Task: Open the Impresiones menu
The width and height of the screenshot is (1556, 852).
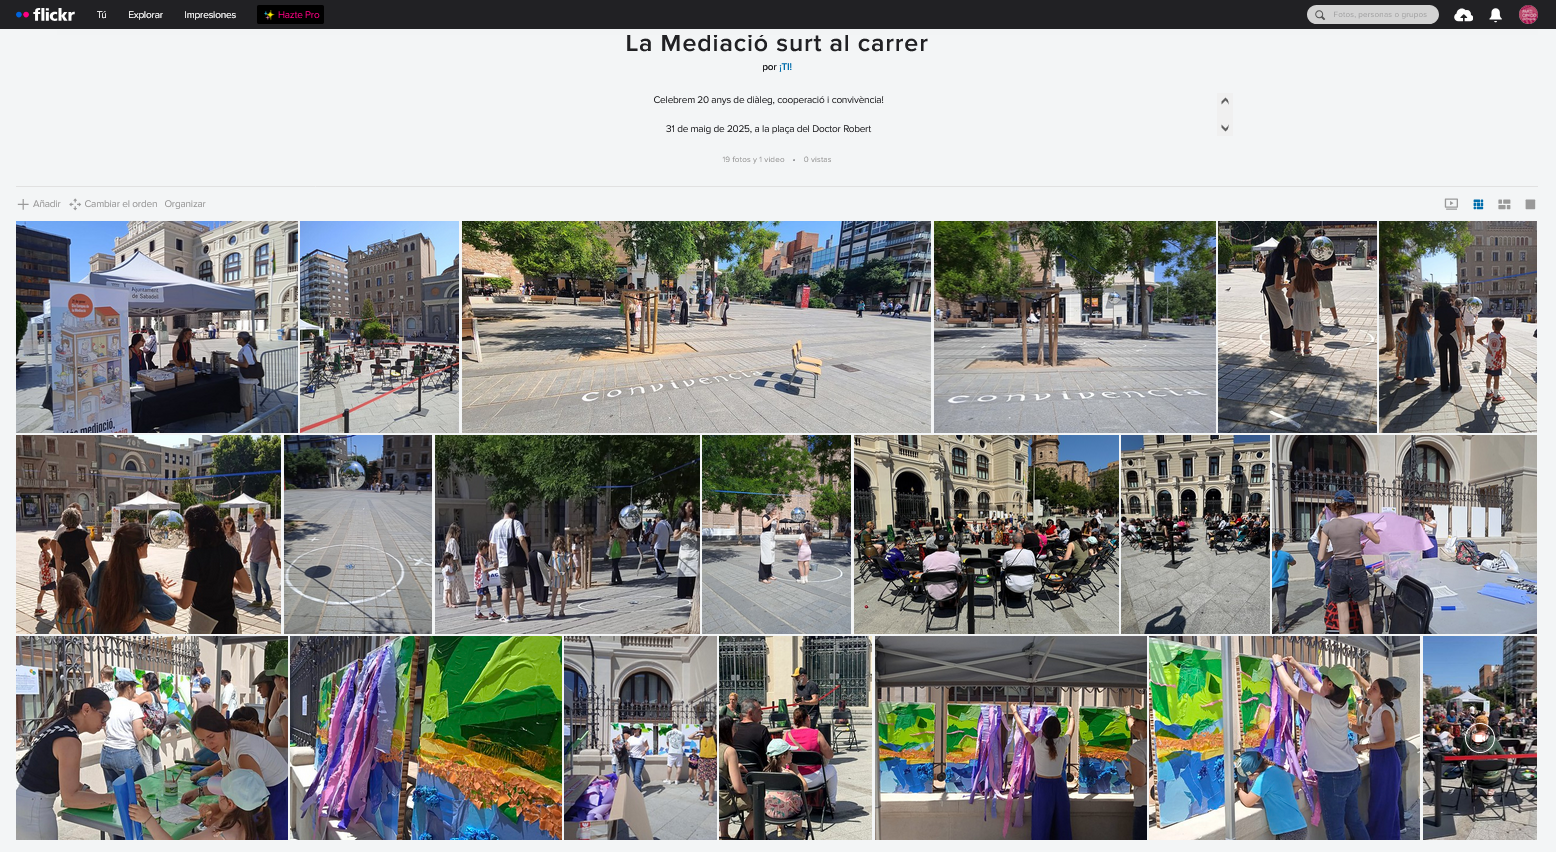Action: point(210,15)
